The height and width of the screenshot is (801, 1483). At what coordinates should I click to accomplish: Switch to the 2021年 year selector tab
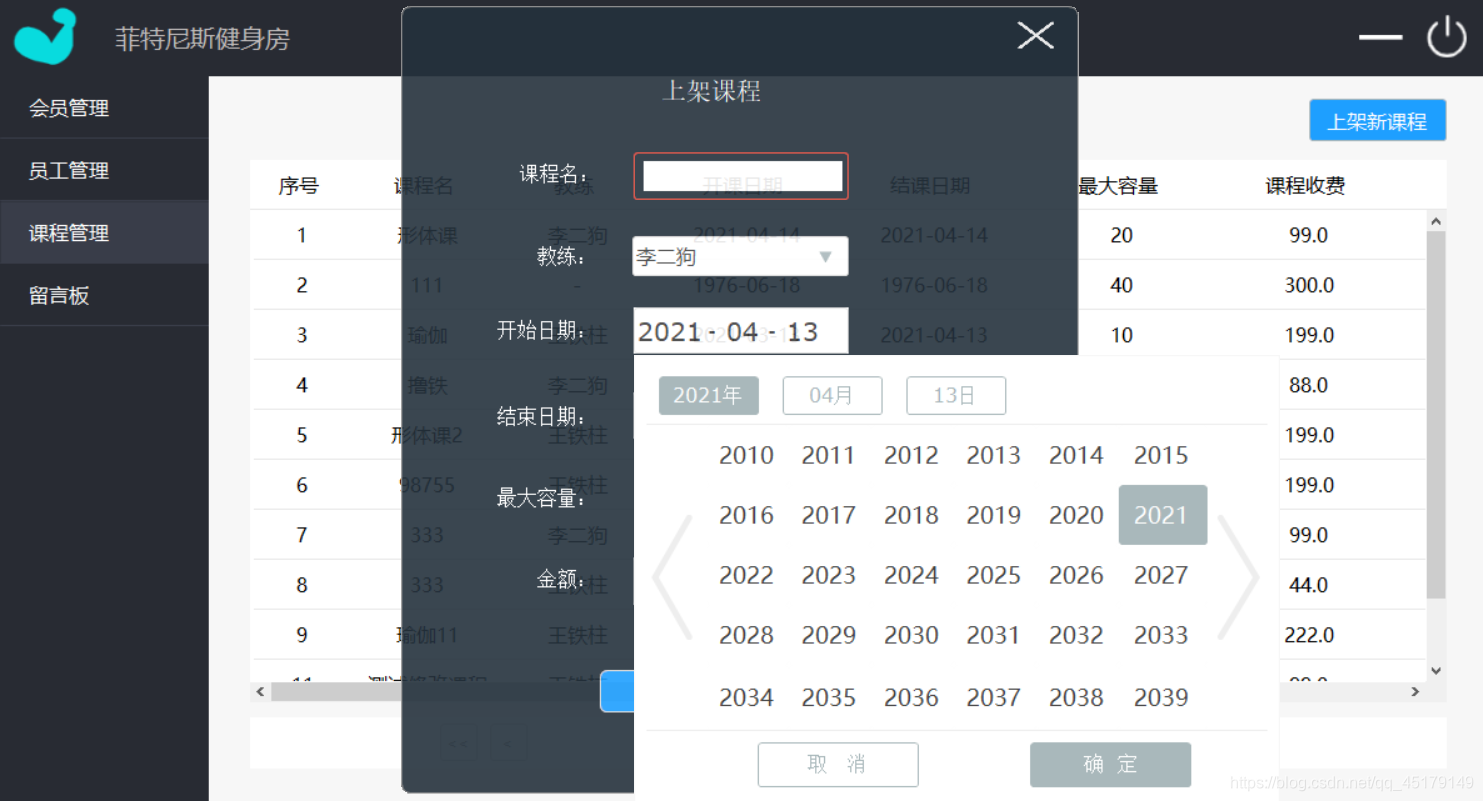point(708,395)
